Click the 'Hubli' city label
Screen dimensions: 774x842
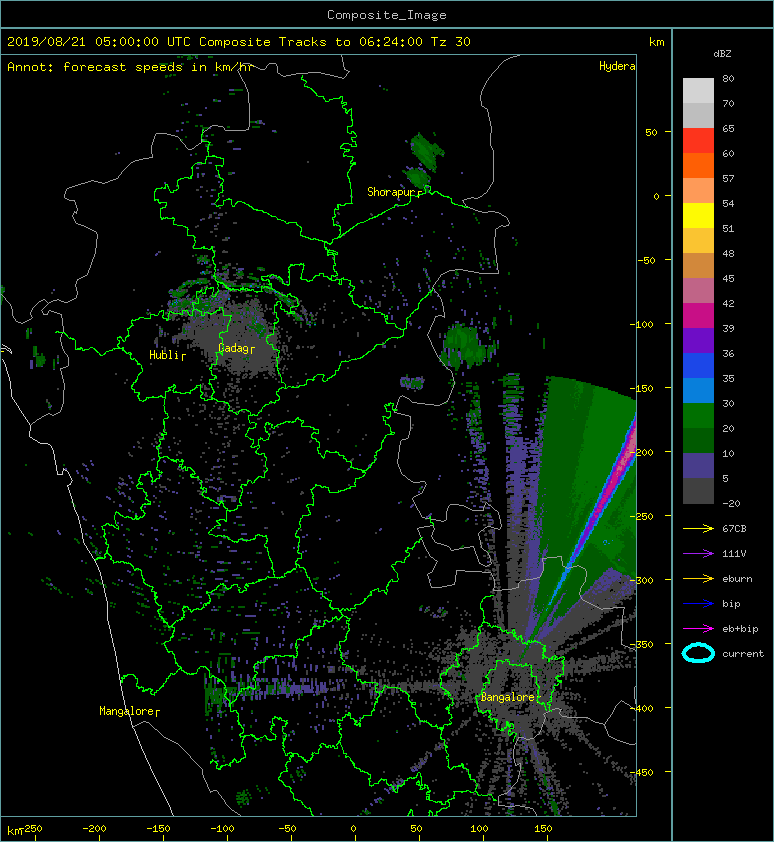pos(164,355)
